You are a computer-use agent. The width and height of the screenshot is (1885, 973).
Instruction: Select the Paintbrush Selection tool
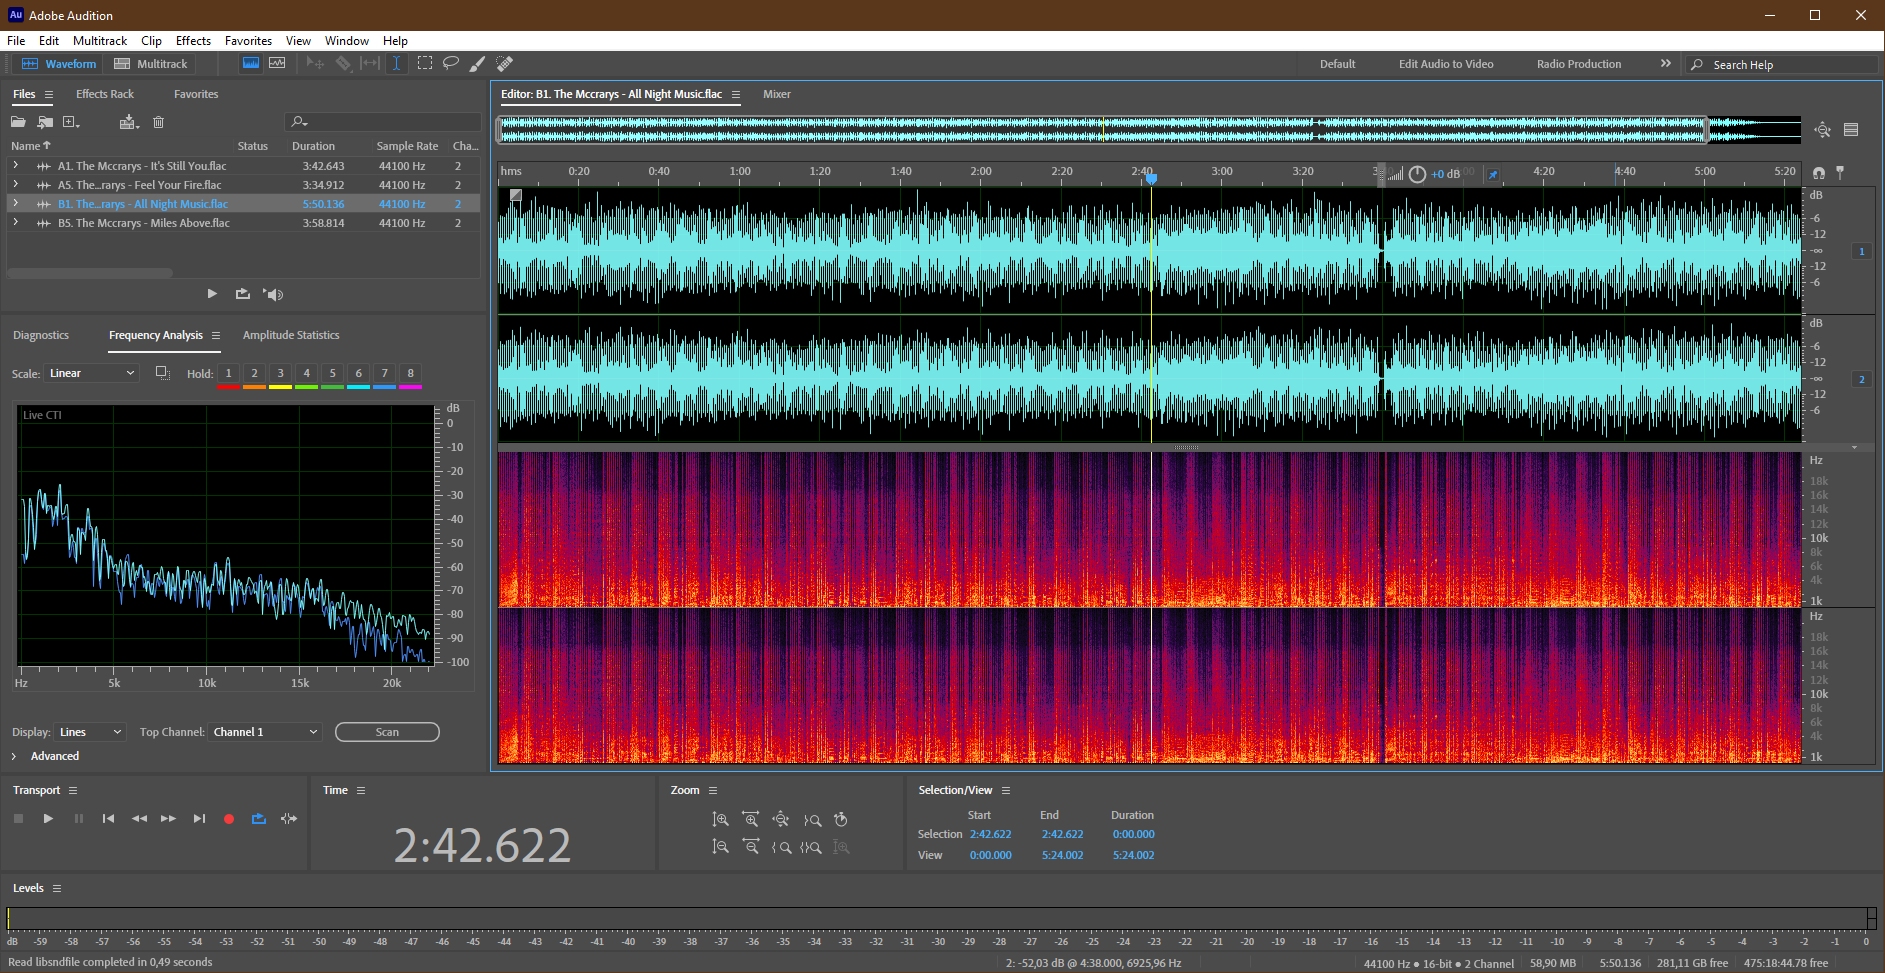(x=478, y=63)
